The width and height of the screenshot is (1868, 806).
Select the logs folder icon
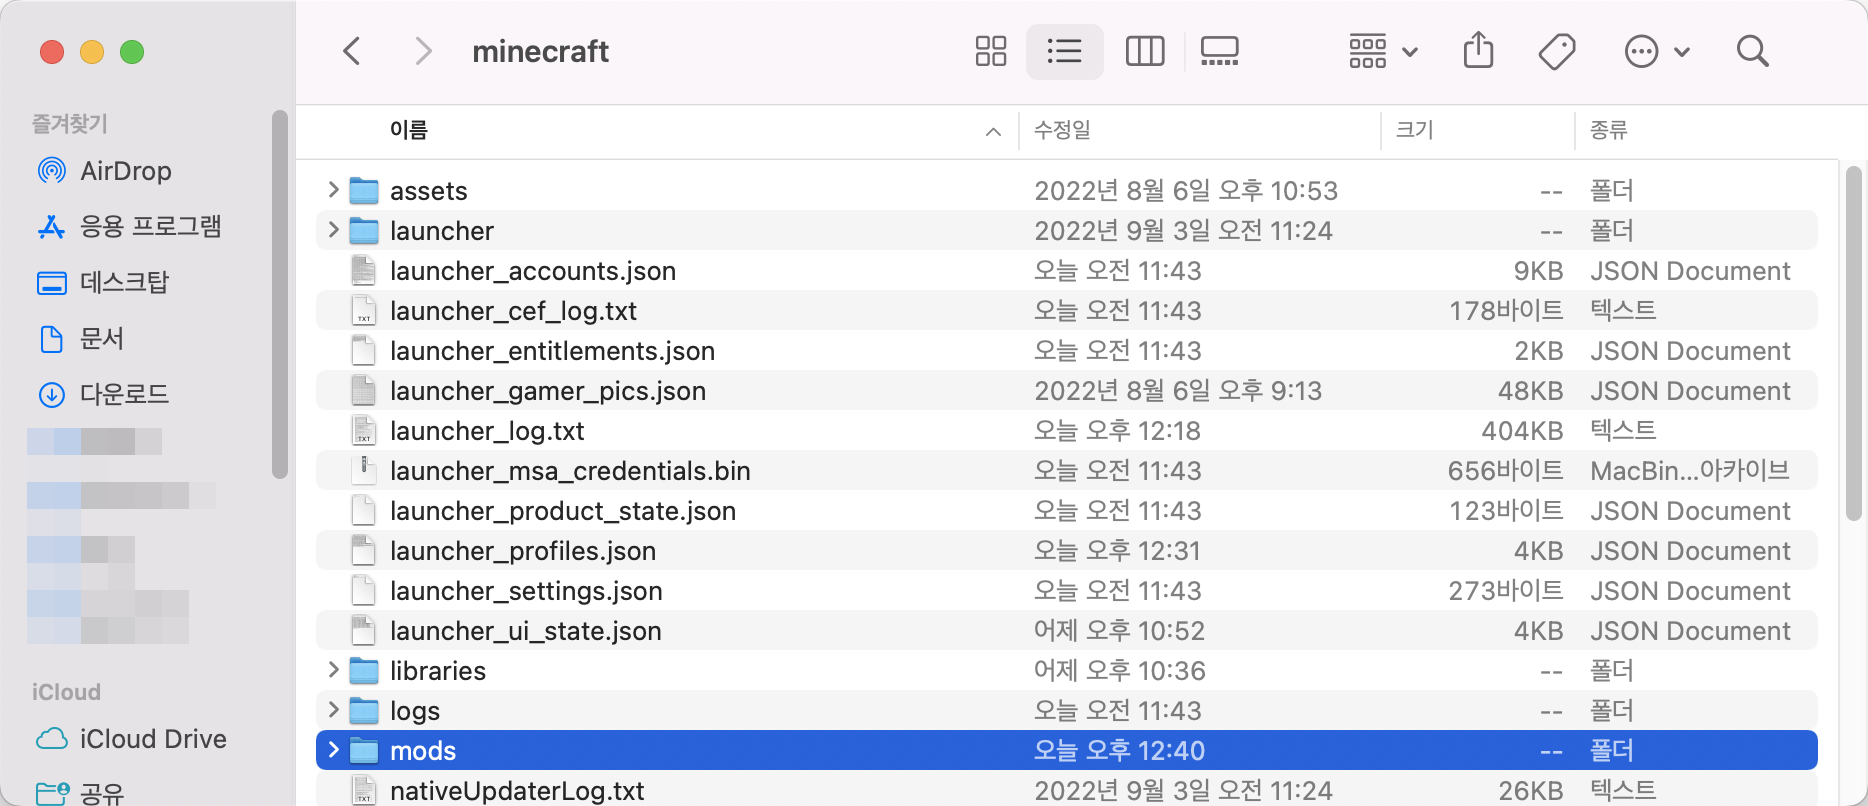(364, 710)
